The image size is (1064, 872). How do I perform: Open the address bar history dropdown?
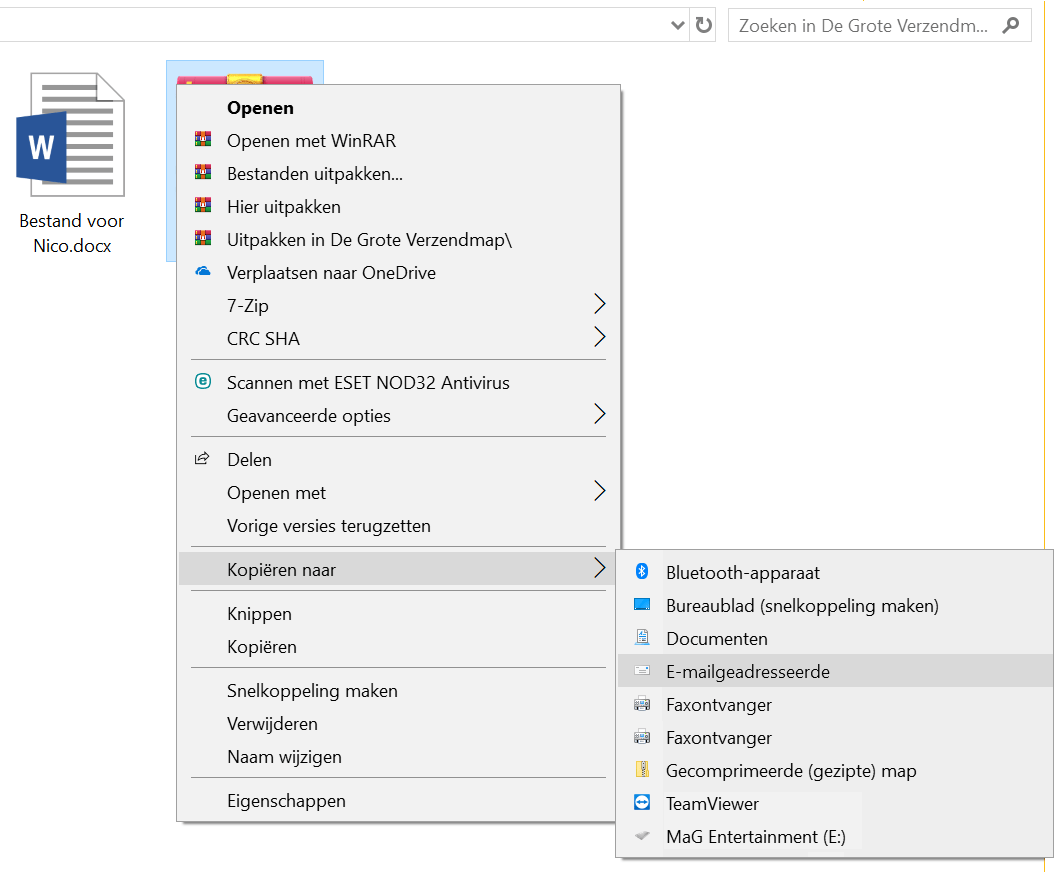click(678, 26)
